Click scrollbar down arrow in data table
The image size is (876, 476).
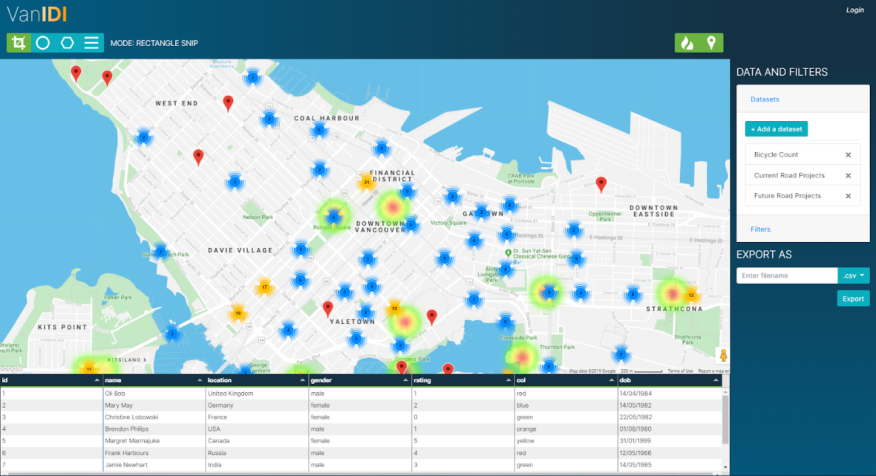(725, 467)
